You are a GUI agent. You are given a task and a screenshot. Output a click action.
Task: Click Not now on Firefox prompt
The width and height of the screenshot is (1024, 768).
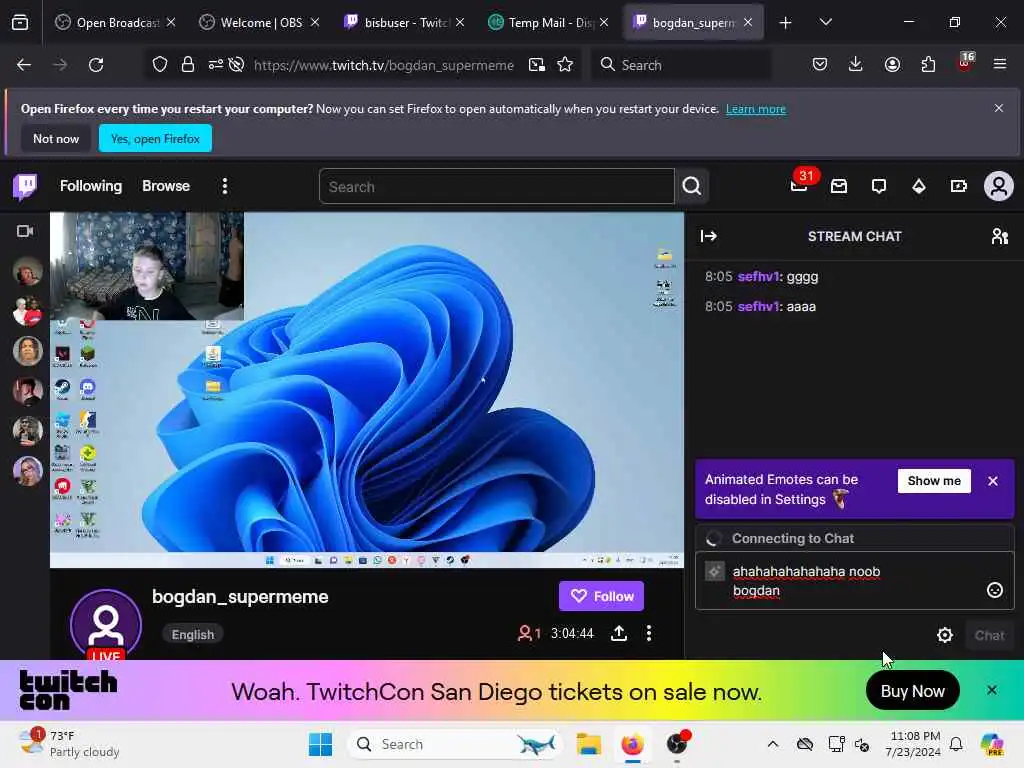coord(56,138)
